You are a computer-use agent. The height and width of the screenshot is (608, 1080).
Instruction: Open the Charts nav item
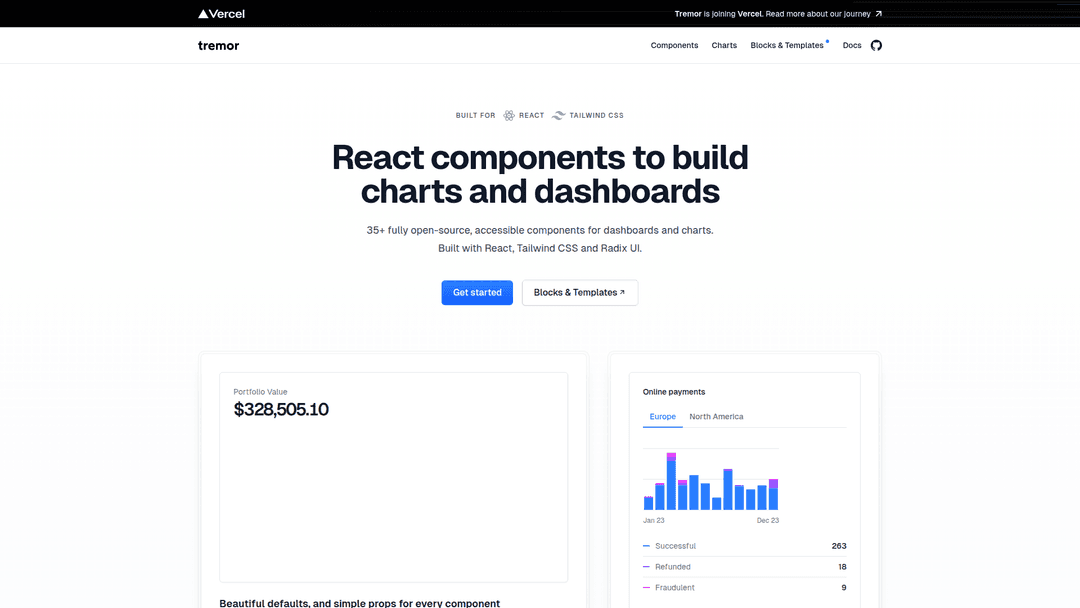[724, 45]
